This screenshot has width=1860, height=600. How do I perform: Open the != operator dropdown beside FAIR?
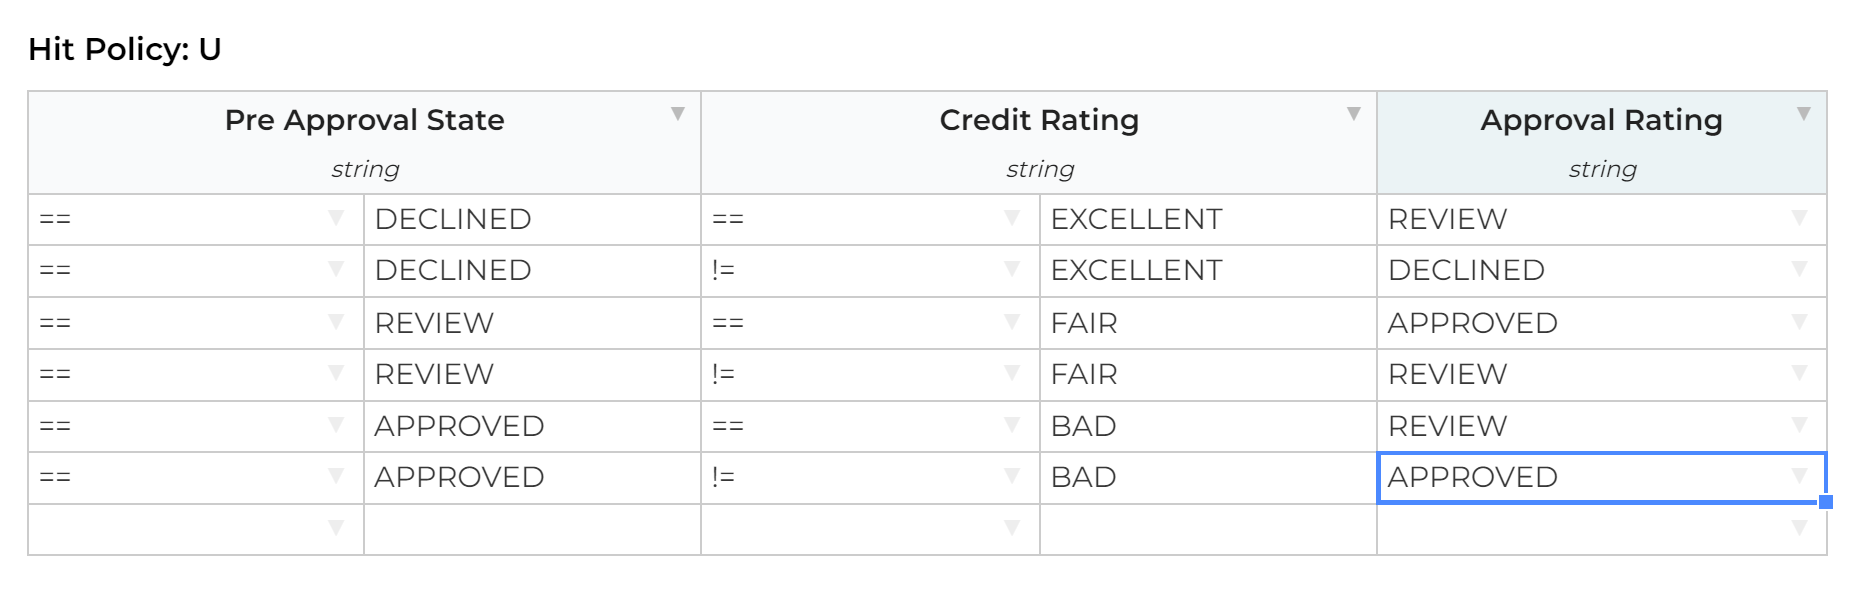(x=1012, y=374)
